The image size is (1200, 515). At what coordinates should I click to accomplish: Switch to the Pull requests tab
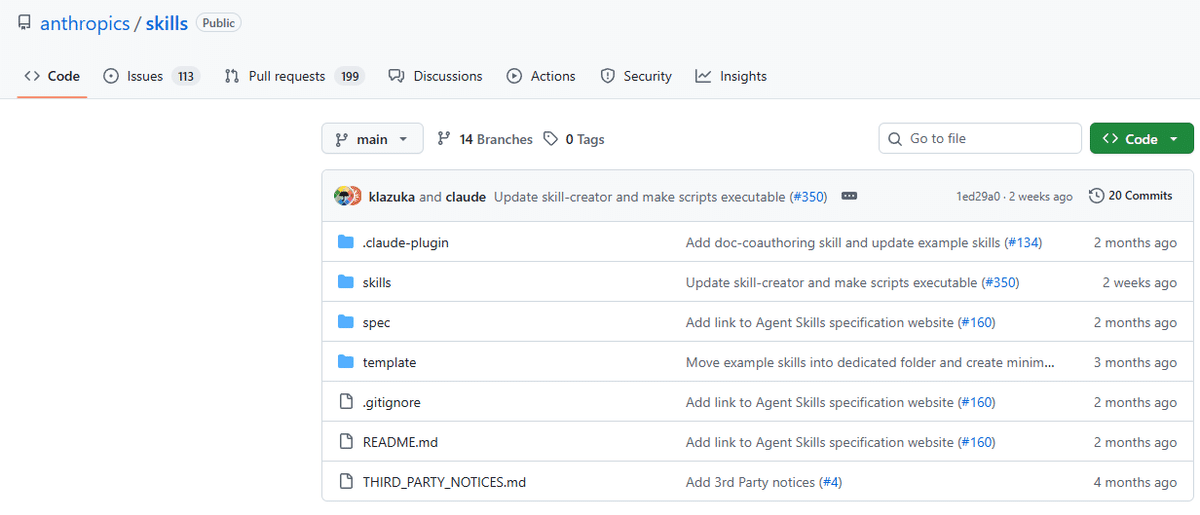tap(294, 76)
